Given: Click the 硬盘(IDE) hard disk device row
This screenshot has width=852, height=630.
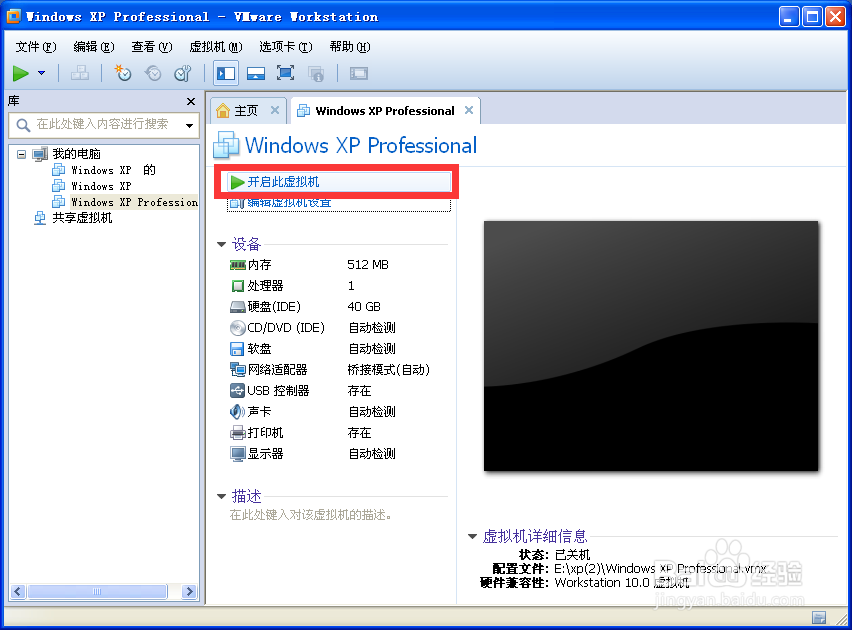Looking at the screenshot, I should (337, 307).
